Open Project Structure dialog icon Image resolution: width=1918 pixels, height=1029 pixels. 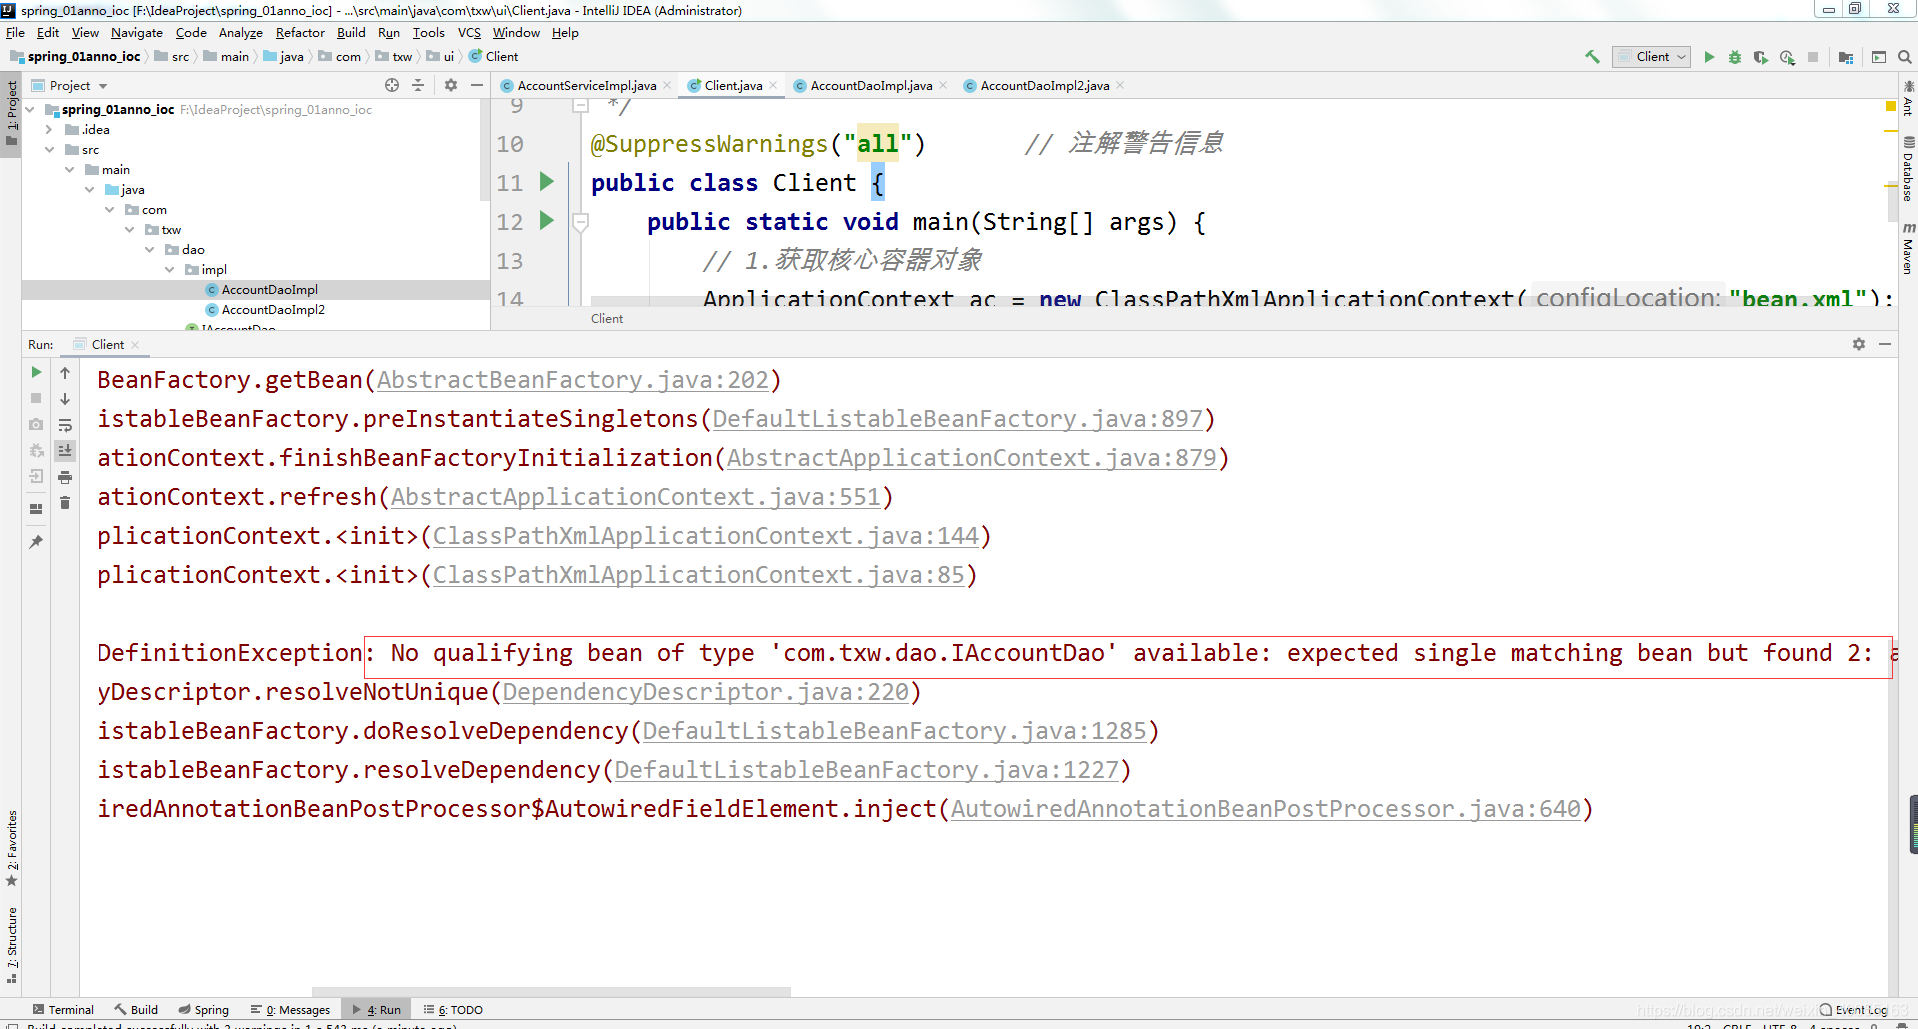click(1846, 57)
